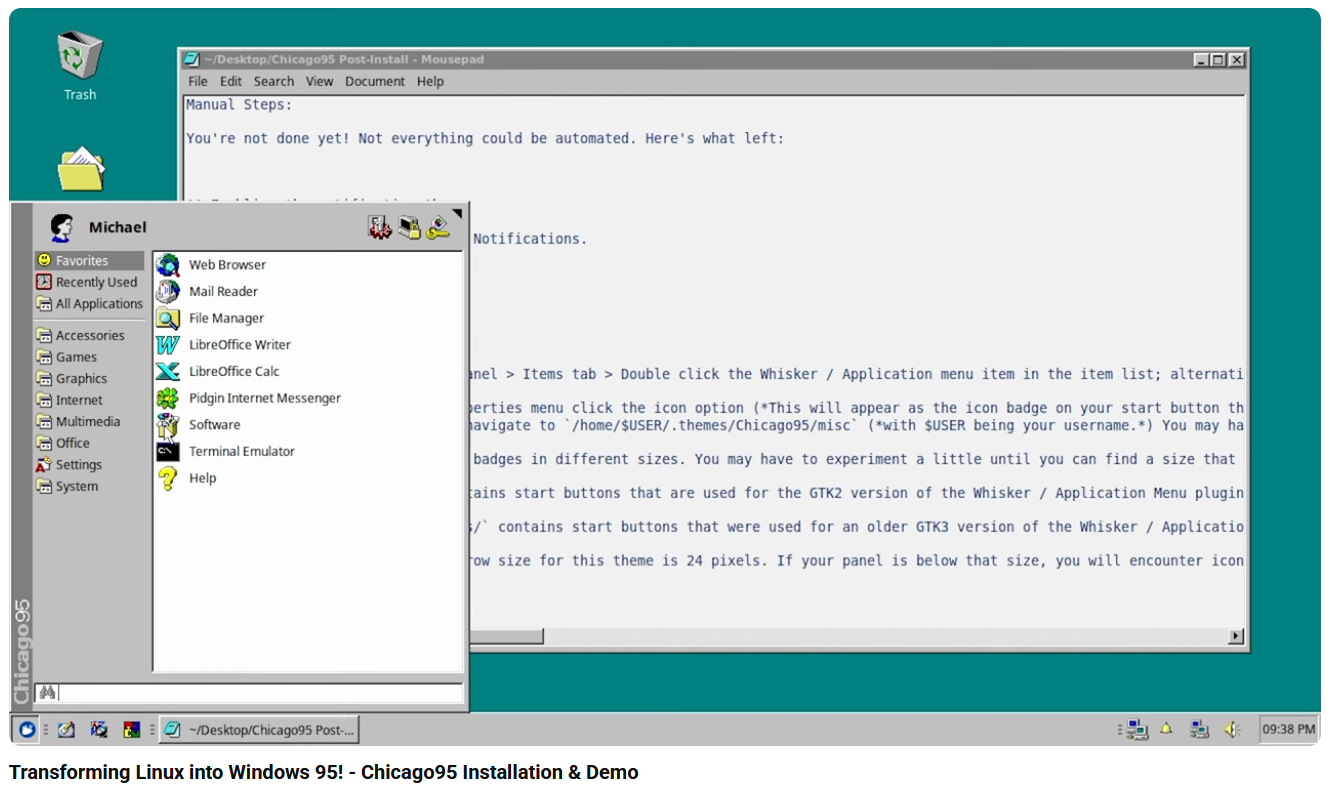Click the right scroll arrow in Mousepad
Image resolution: width=1331 pixels, height=785 pixels.
click(x=1236, y=636)
